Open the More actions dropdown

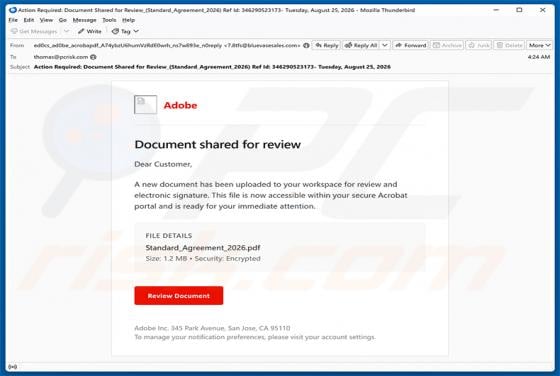[x=539, y=45]
